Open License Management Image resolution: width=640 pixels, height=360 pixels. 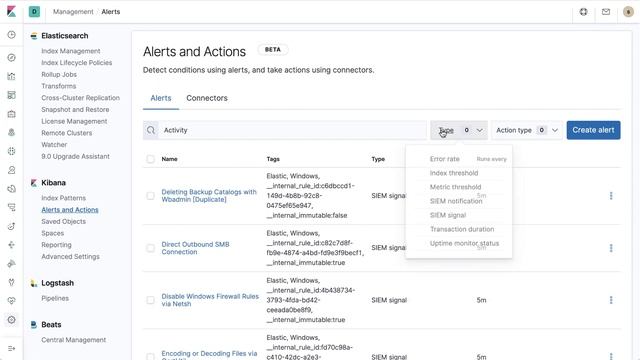coord(74,122)
